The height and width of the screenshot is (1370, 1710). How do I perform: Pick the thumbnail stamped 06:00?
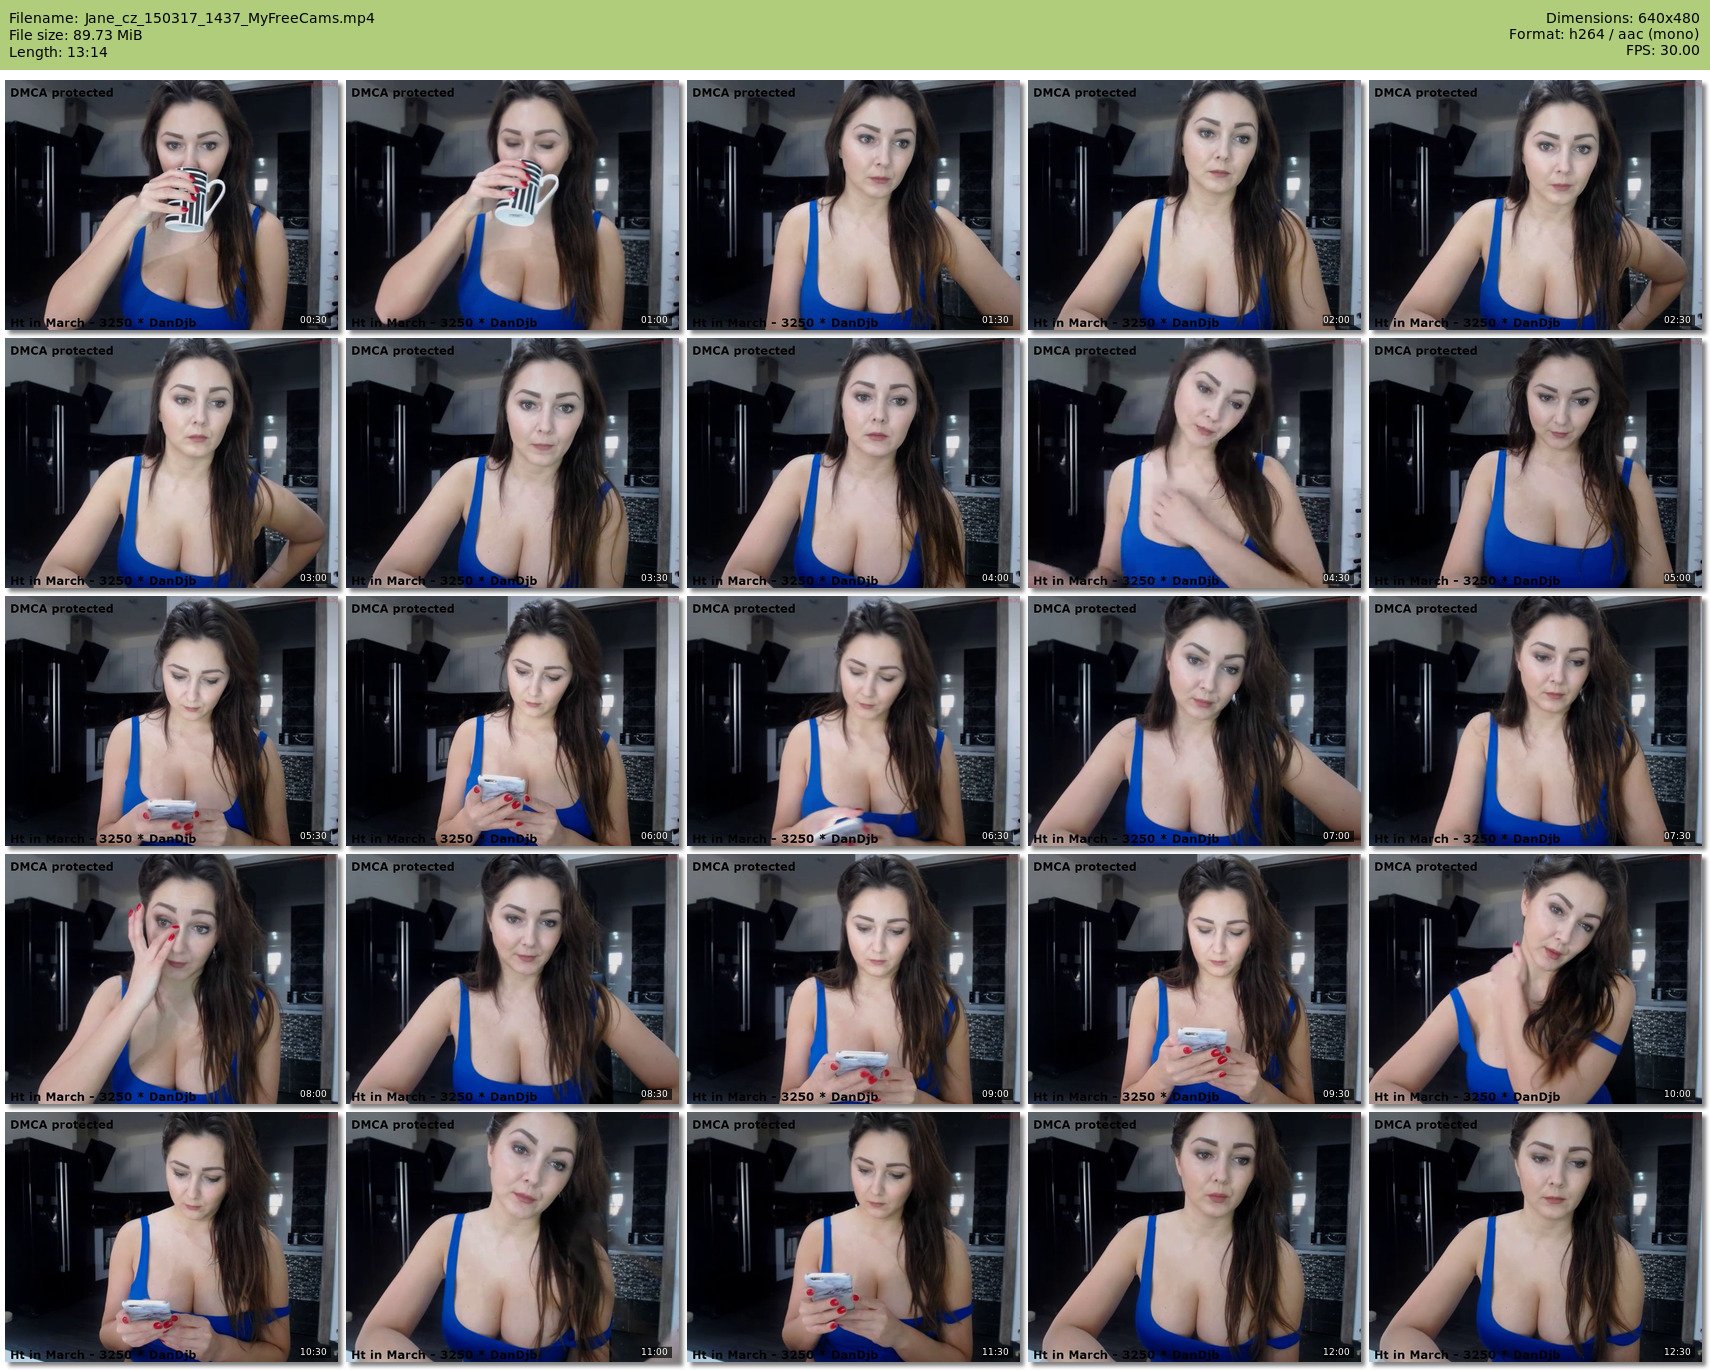(x=512, y=721)
